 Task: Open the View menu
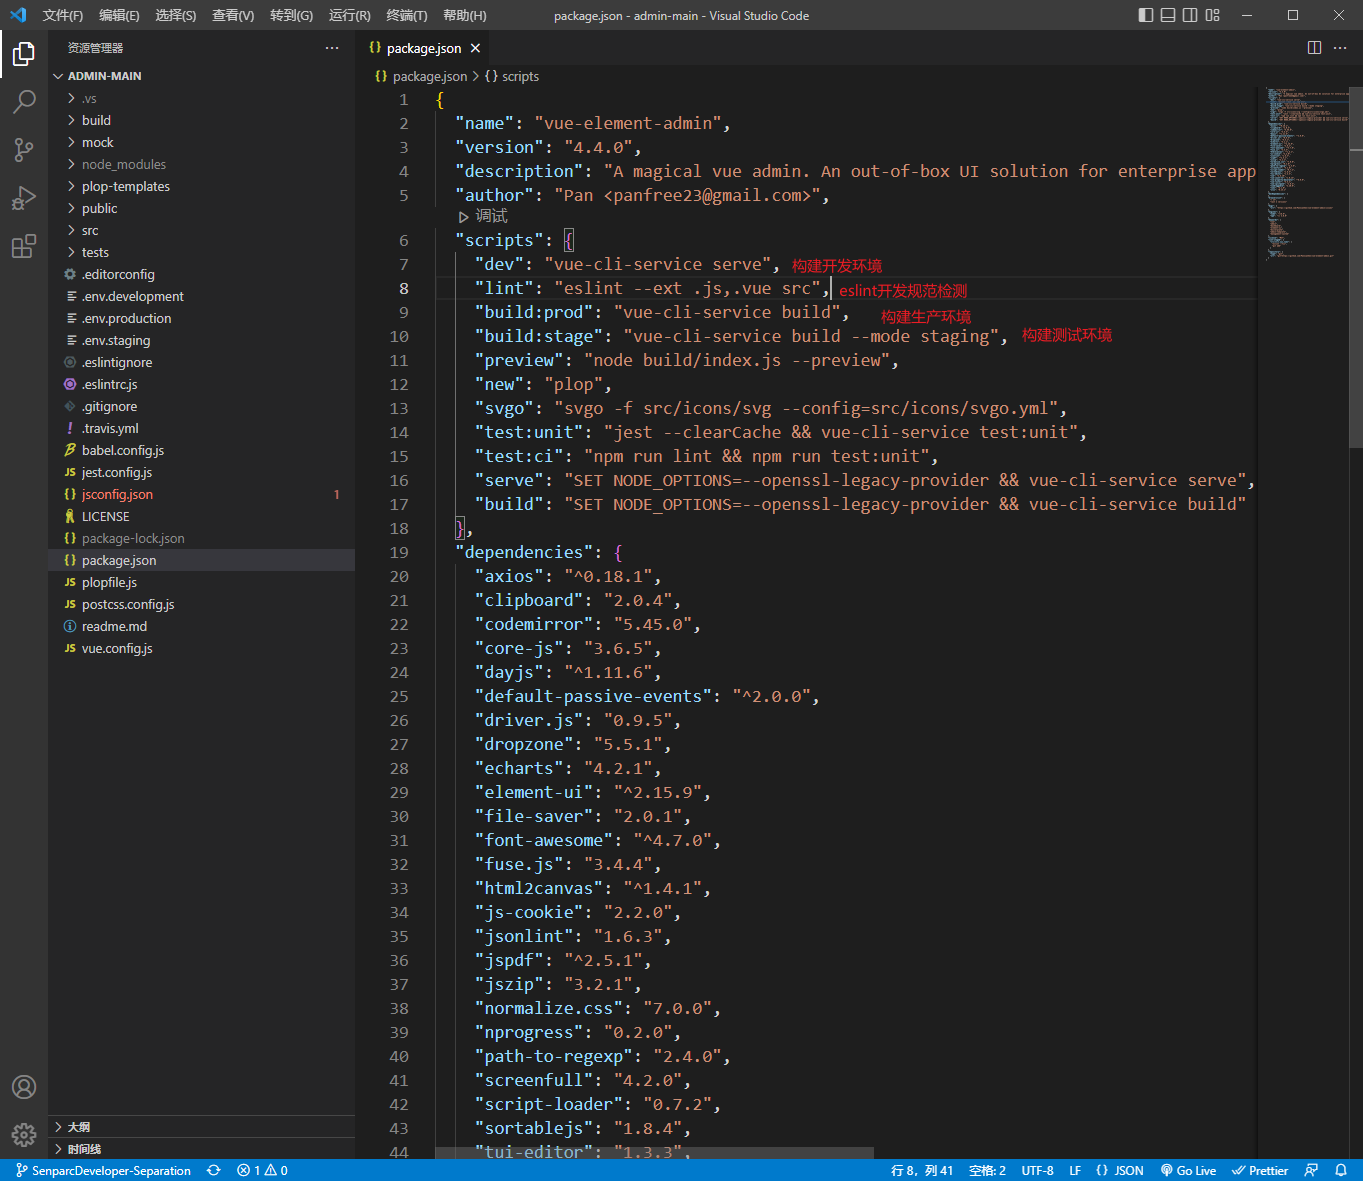[x=233, y=15]
